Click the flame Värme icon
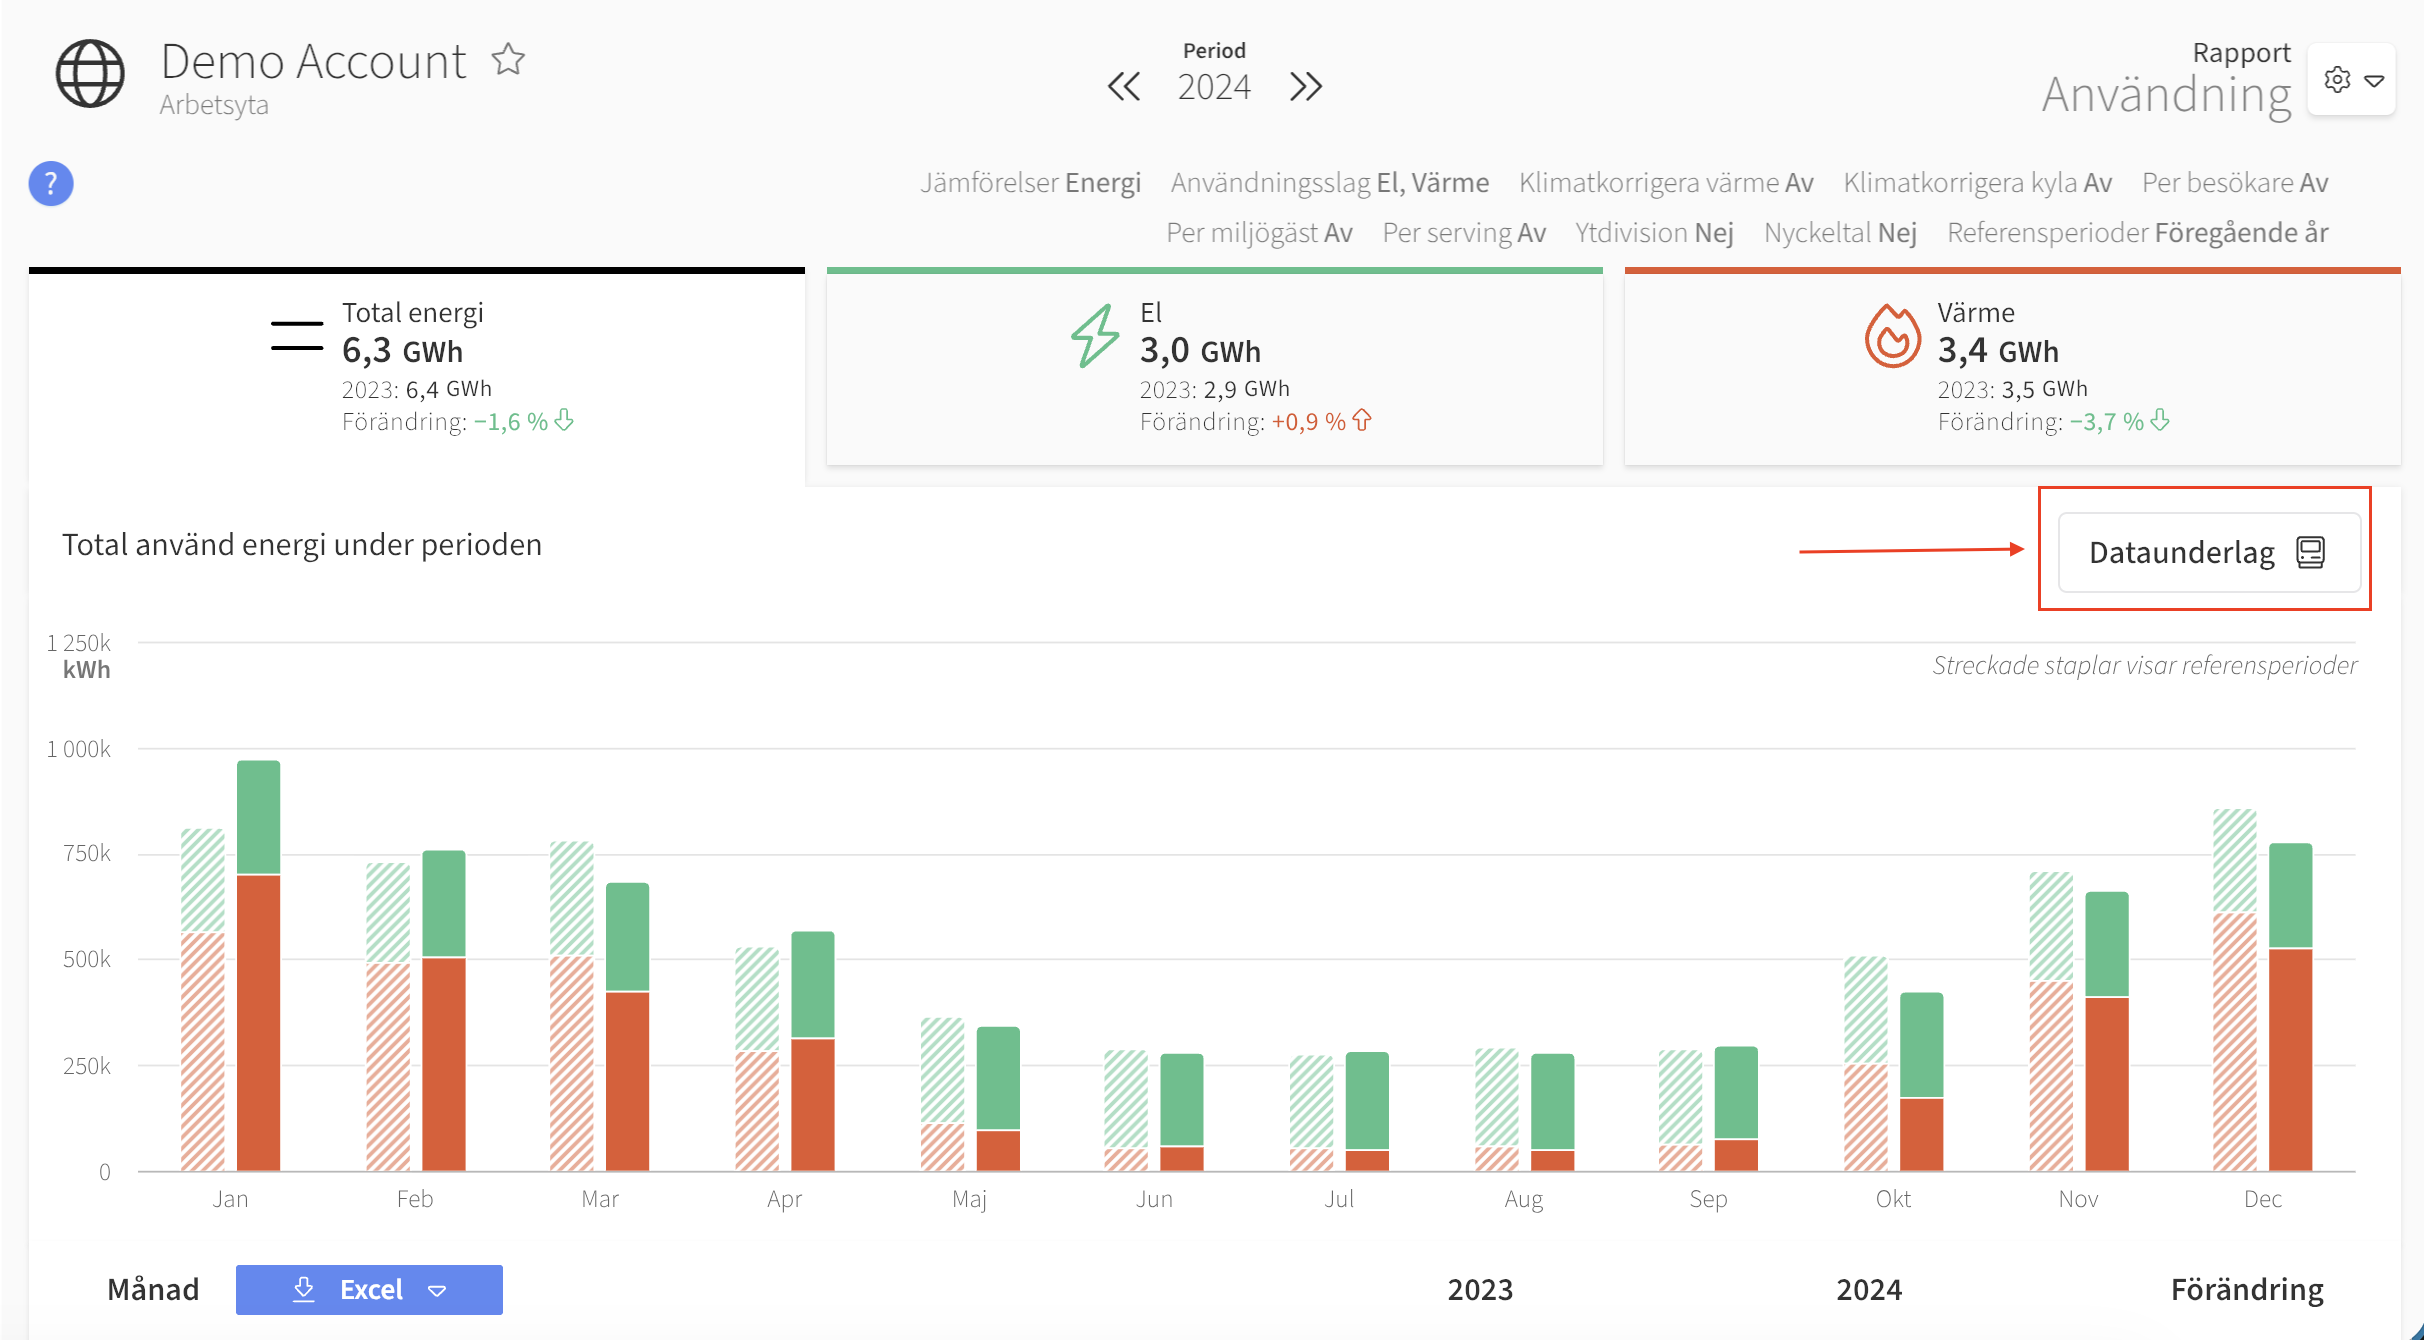 click(1892, 336)
